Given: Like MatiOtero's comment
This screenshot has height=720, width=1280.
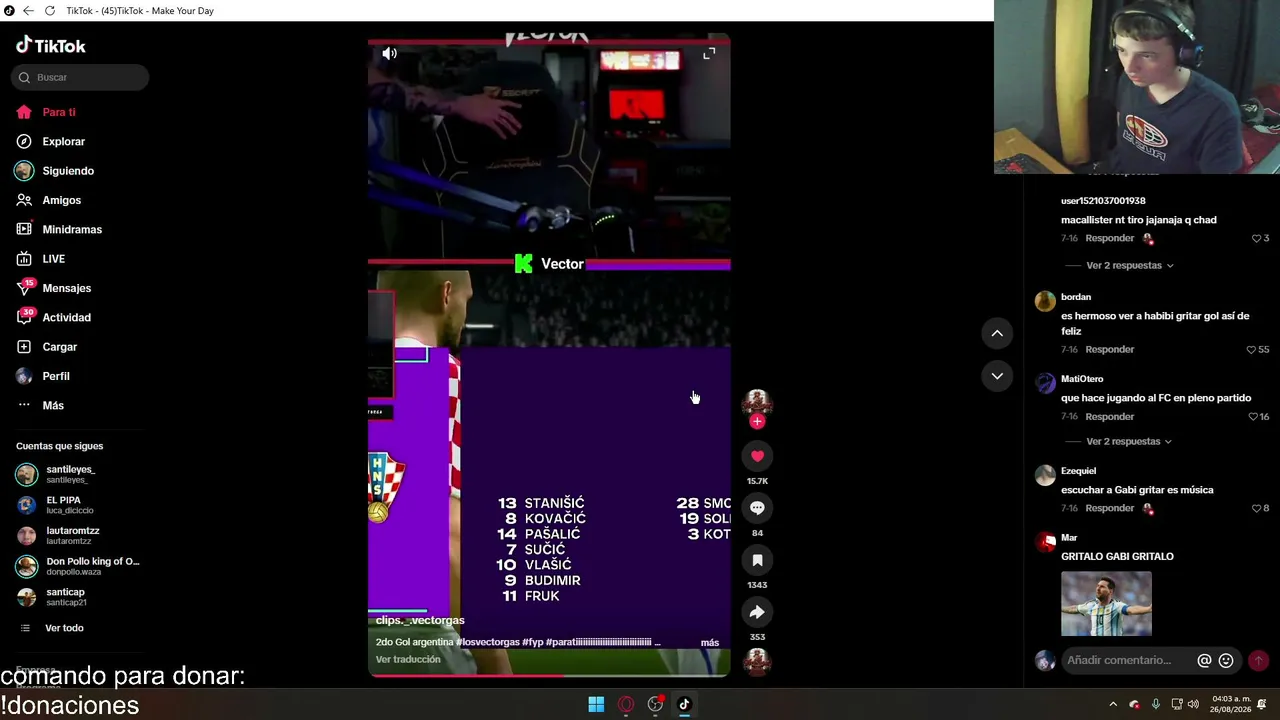Looking at the screenshot, I should (x=1253, y=416).
